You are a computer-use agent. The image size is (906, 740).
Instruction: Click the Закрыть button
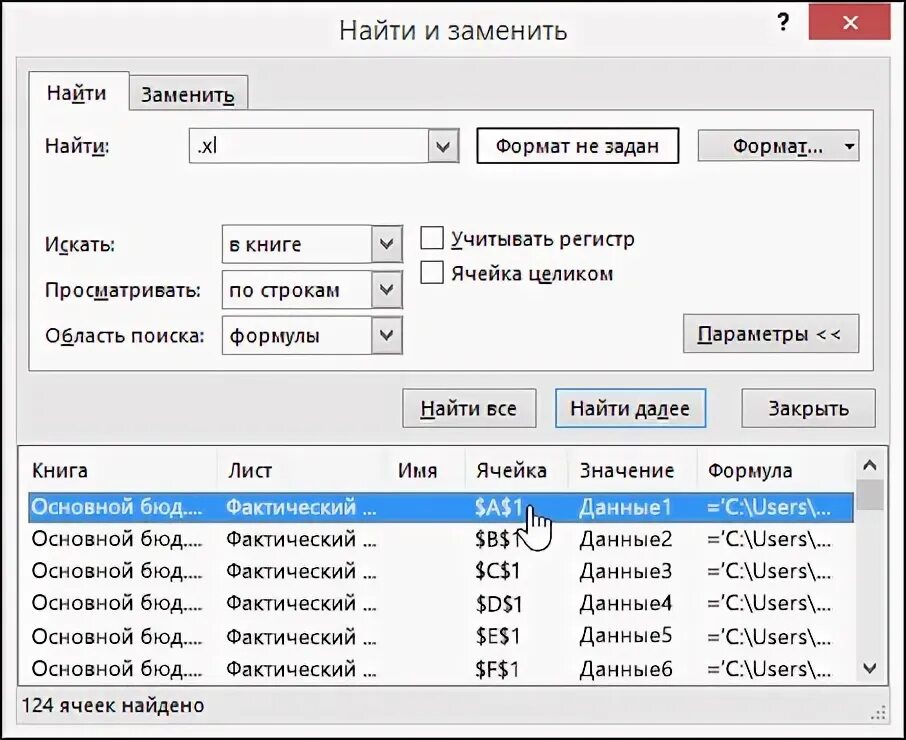[808, 408]
